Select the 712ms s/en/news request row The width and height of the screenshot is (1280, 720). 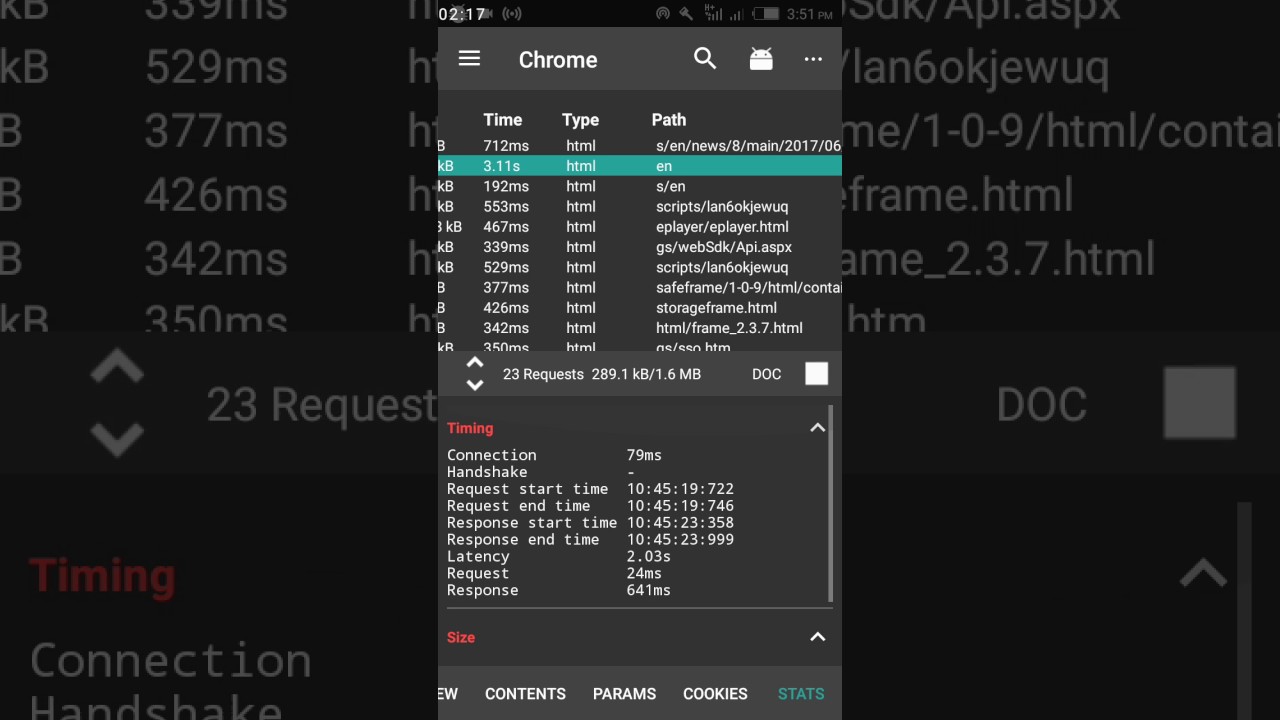click(x=640, y=146)
